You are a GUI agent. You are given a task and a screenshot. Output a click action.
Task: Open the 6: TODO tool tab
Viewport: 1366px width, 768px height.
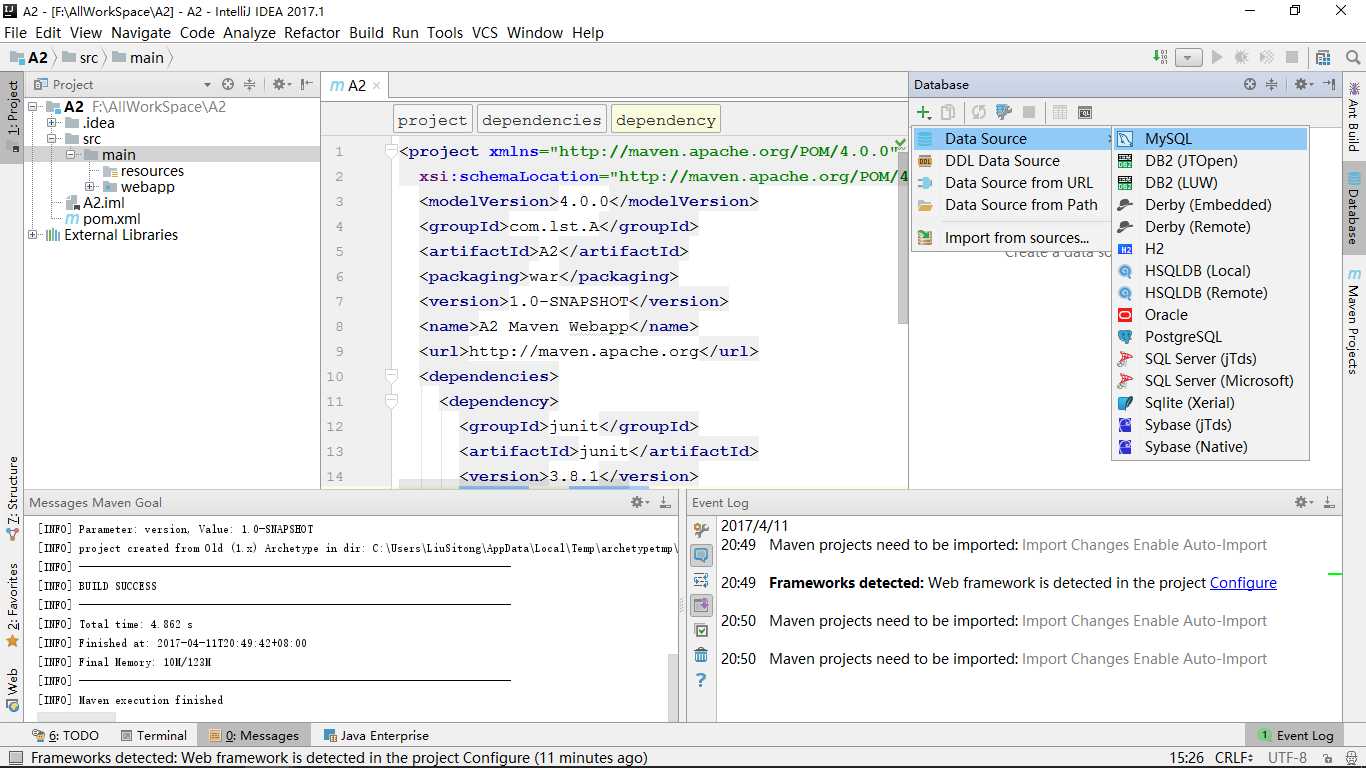67,735
